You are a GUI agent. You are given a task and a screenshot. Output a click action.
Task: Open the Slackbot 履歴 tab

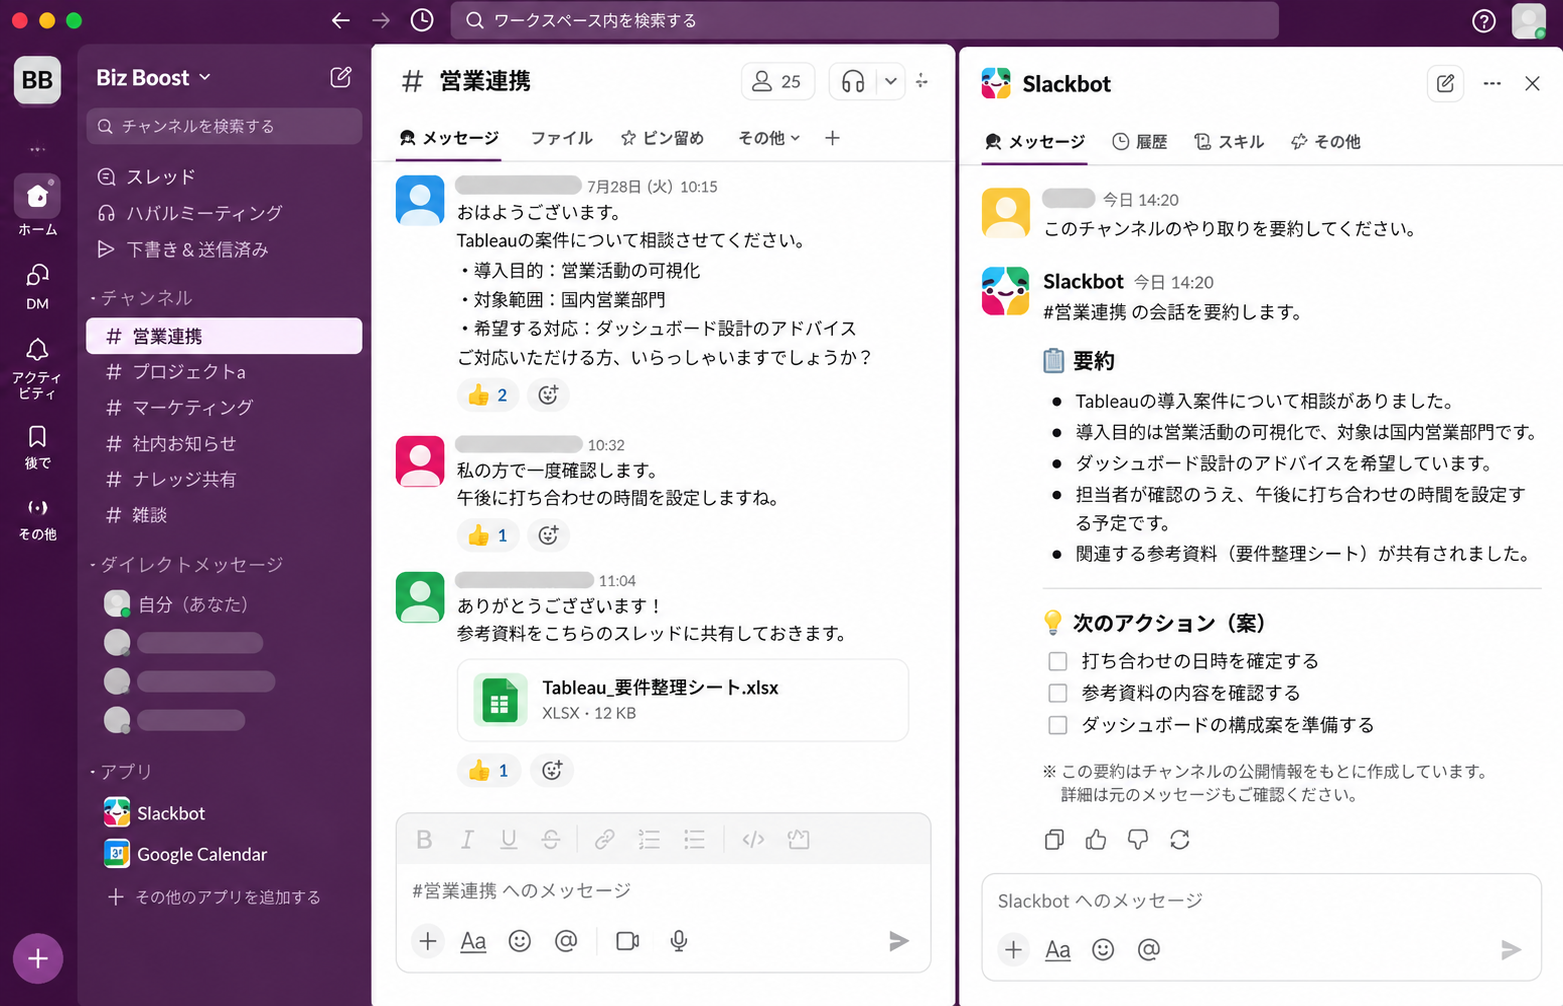pyautogui.click(x=1140, y=142)
